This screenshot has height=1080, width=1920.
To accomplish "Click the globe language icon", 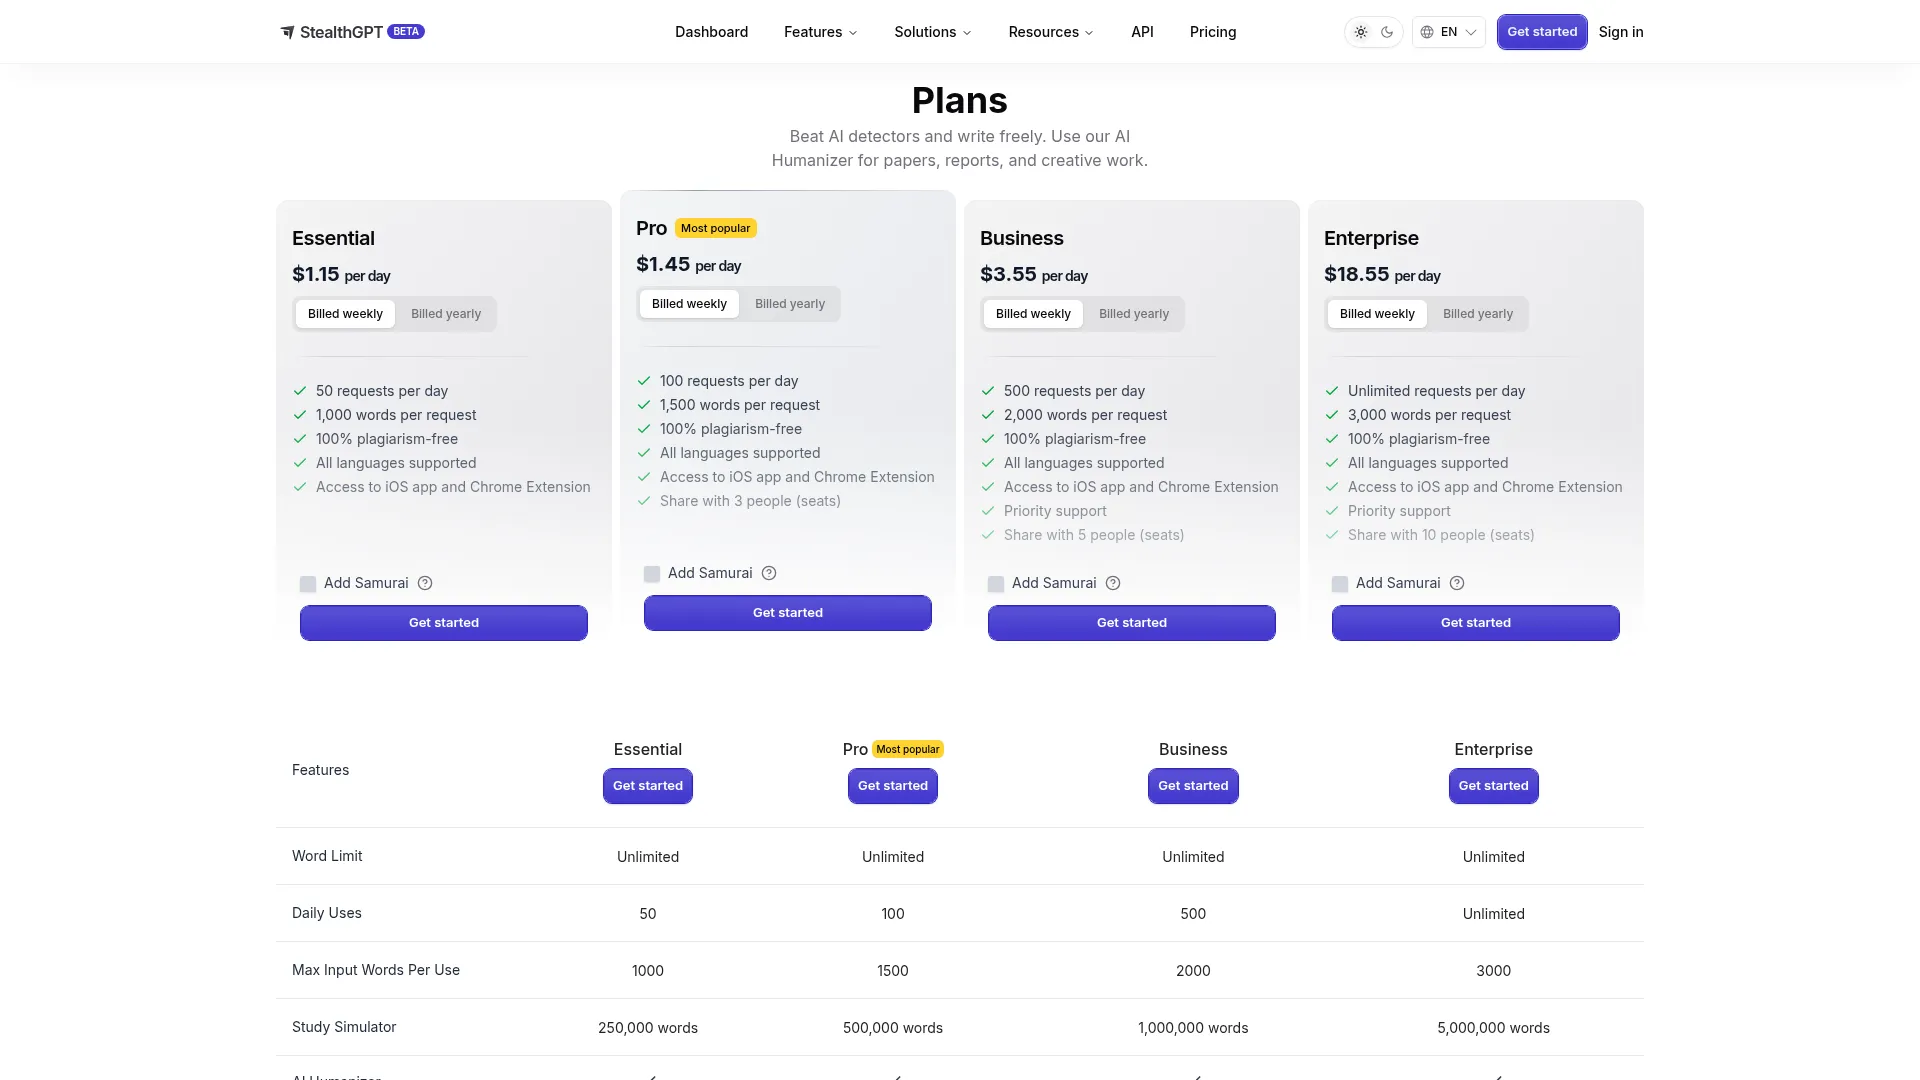I will [x=1428, y=31].
